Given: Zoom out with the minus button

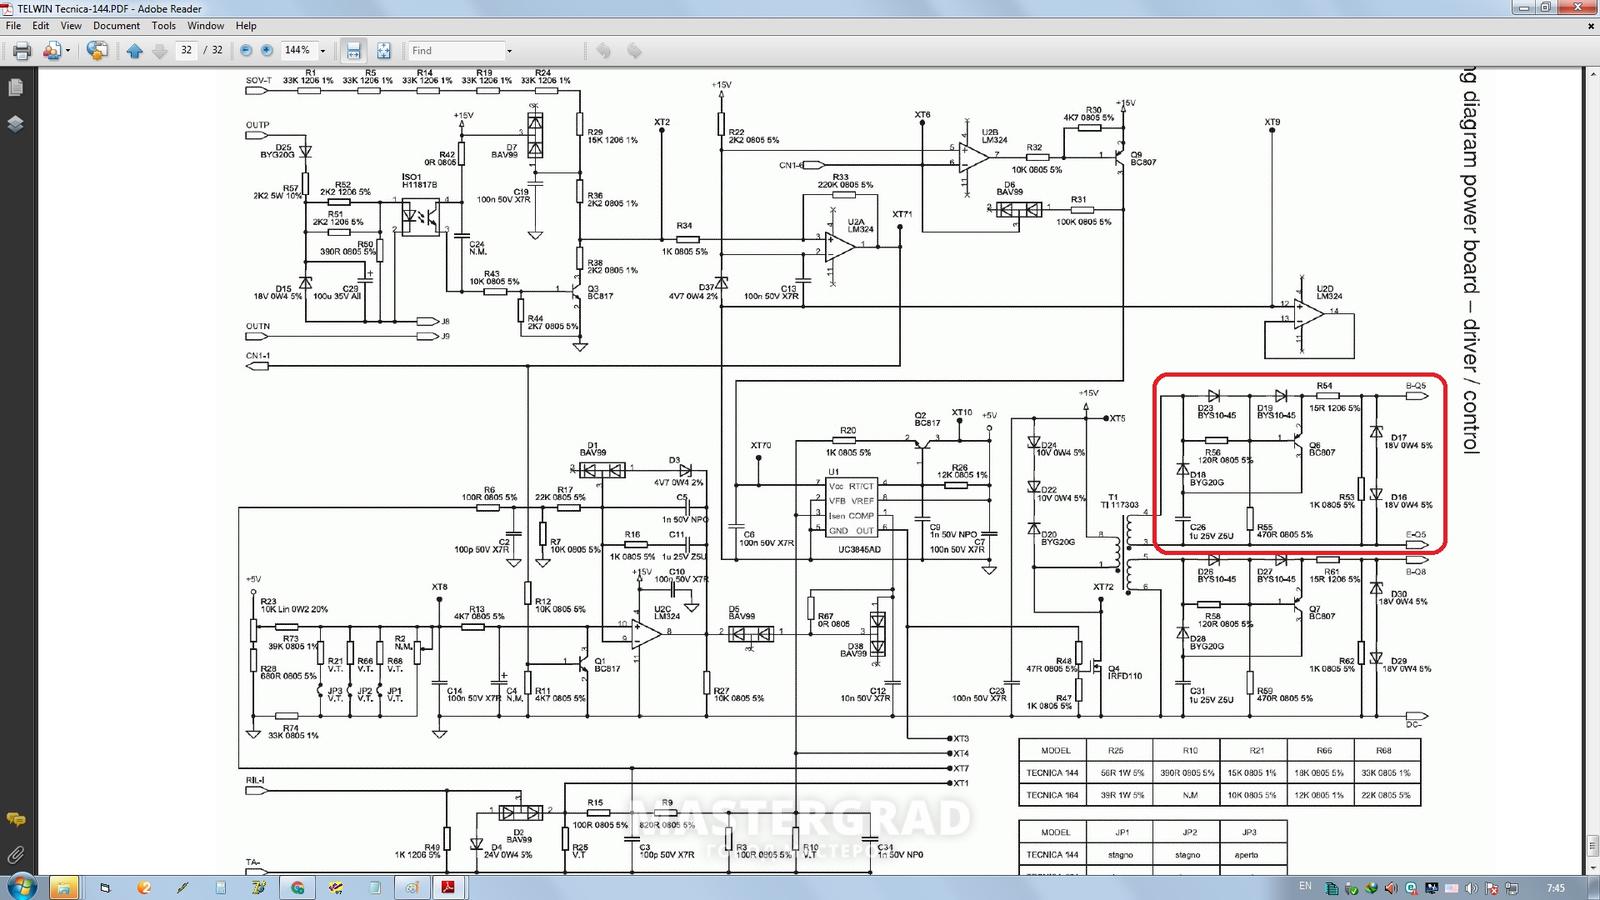Looking at the screenshot, I should pos(247,50).
